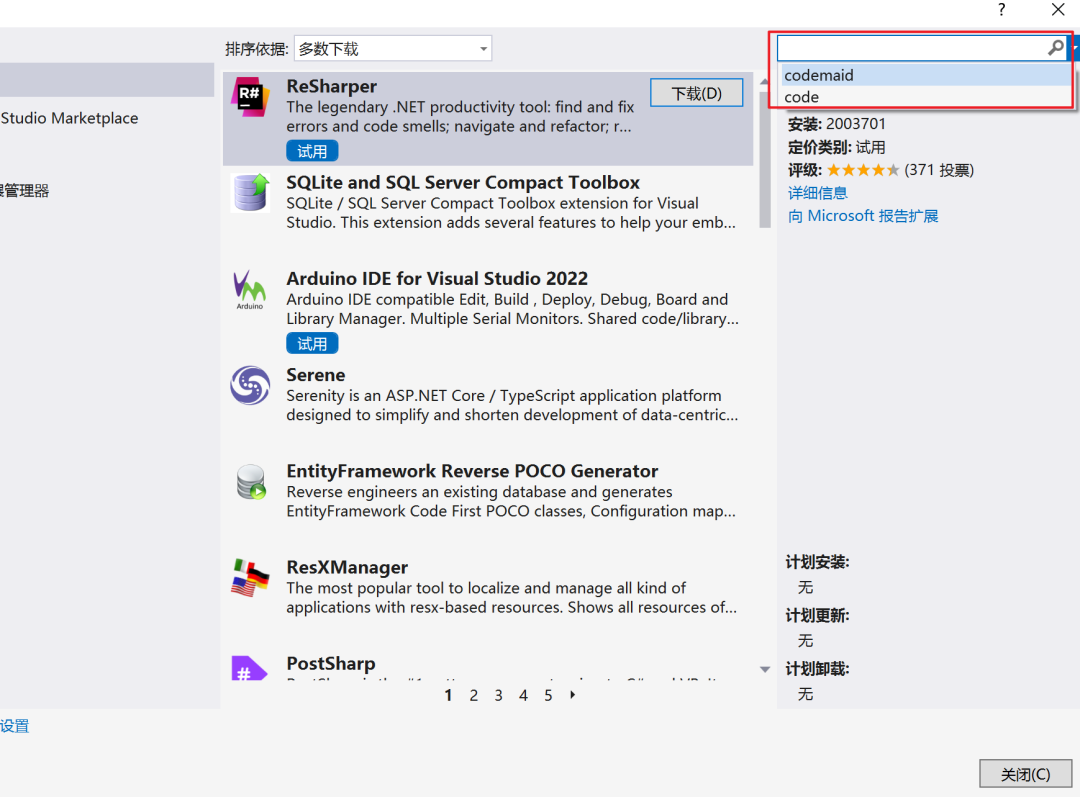Image resolution: width=1080 pixels, height=797 pixels.
Task: Click scroll-up arrow of extension list
Action: [764, 81]
